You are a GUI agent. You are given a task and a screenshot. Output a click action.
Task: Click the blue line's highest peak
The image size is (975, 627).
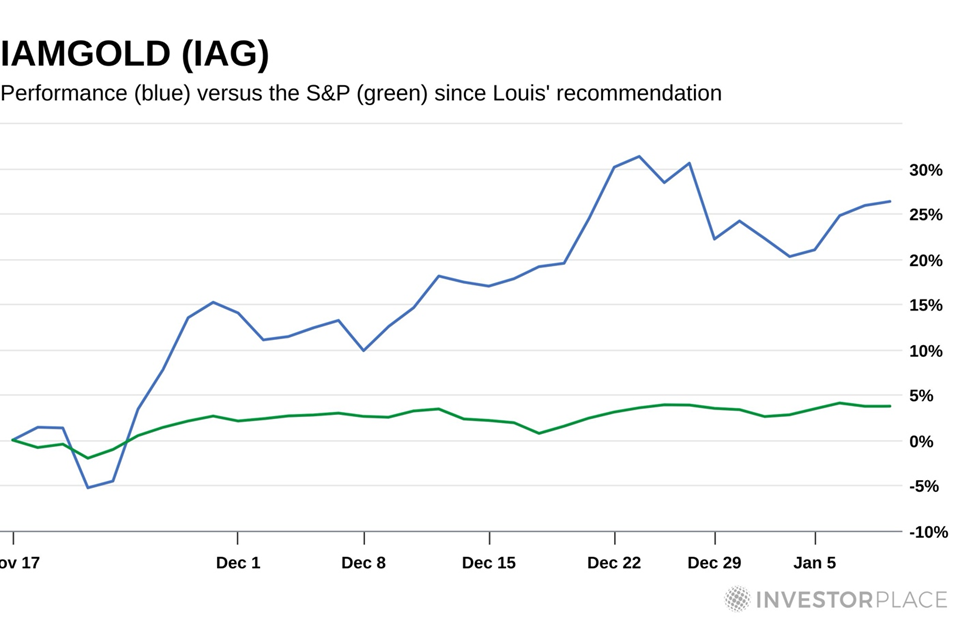click(x=639, y=156)
